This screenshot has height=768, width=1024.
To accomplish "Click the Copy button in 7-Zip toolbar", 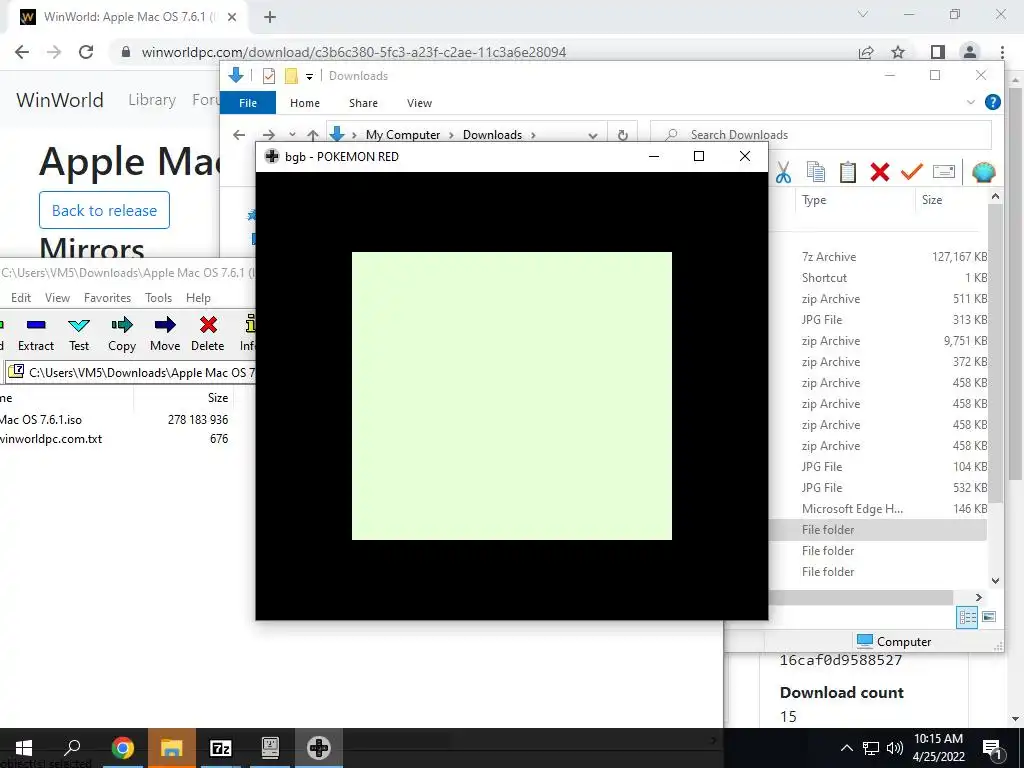I will 122,334.
